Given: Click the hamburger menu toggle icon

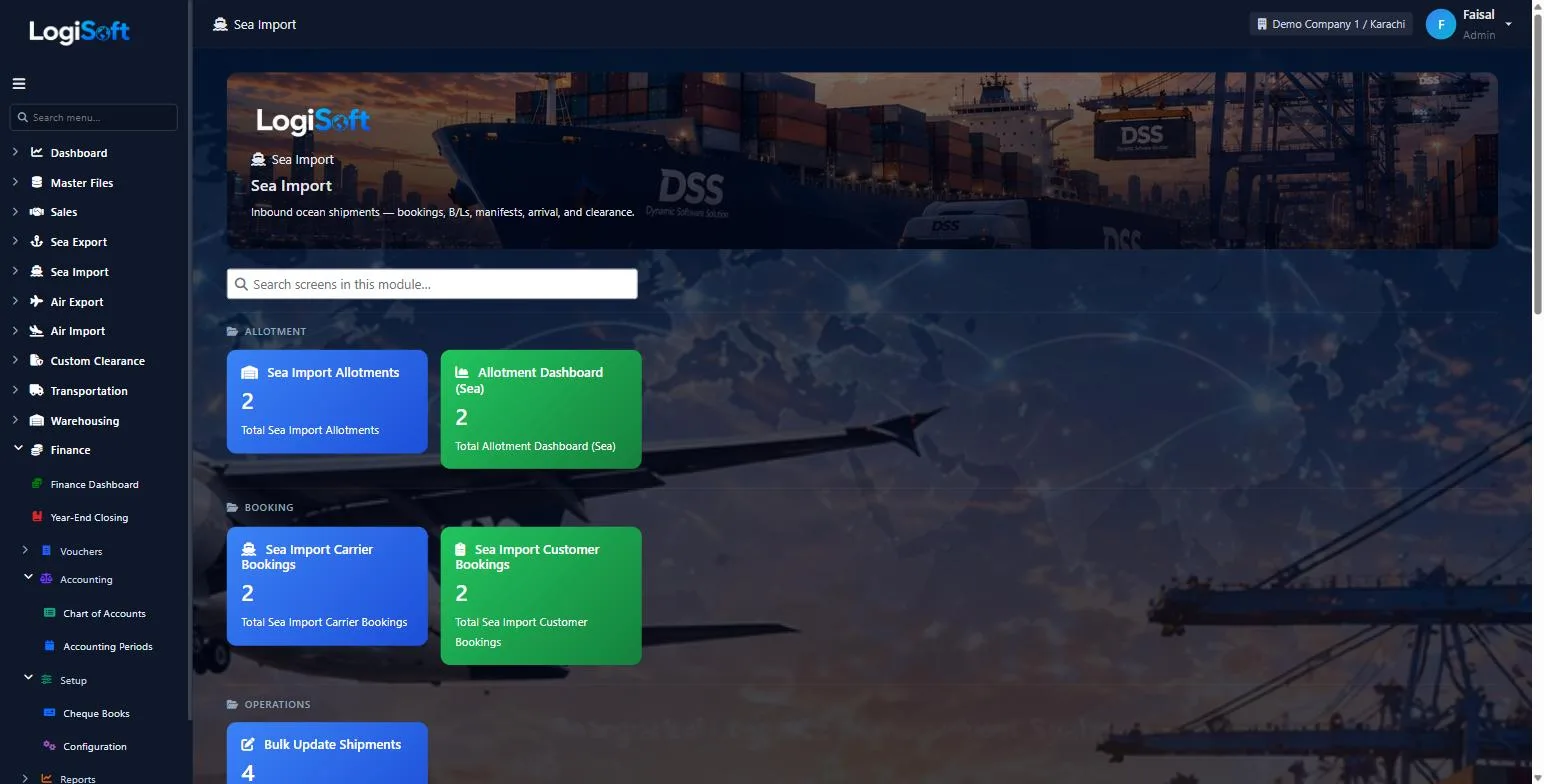Looking at the screenshot, I should coord(19,84).
